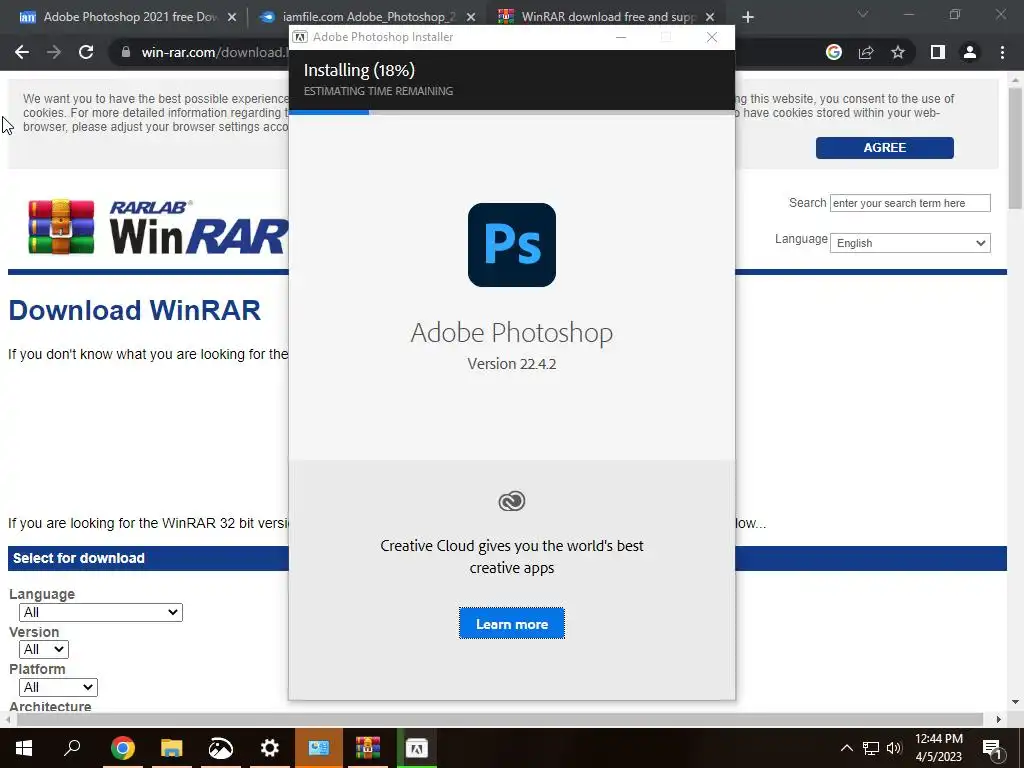Open Chrome side panel
This screenshot has width=1024, height=768.
937,52
